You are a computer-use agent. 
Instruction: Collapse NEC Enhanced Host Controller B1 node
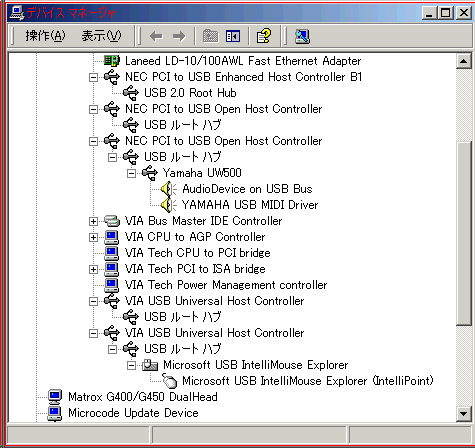pos(93,77)
